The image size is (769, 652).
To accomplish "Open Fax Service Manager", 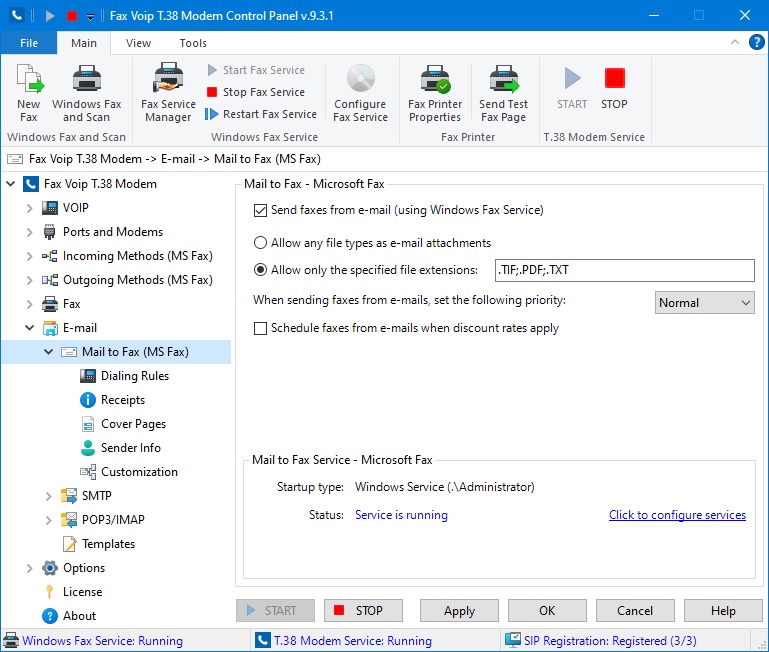I will tap(168, 93).
